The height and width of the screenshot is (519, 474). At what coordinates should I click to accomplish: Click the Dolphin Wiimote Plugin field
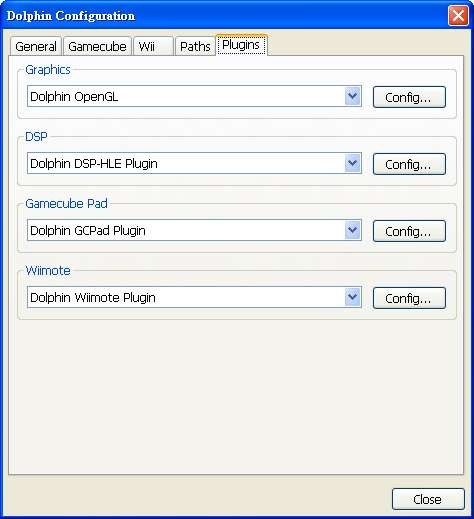tap(194, 297)
